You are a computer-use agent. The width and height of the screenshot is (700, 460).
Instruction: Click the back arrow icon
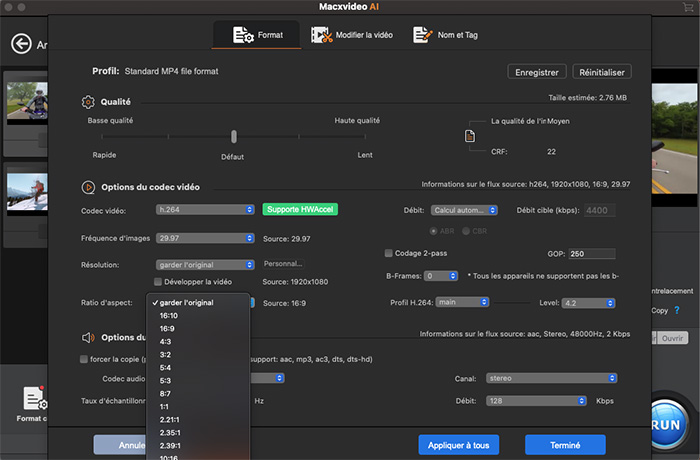coord(21,44)
